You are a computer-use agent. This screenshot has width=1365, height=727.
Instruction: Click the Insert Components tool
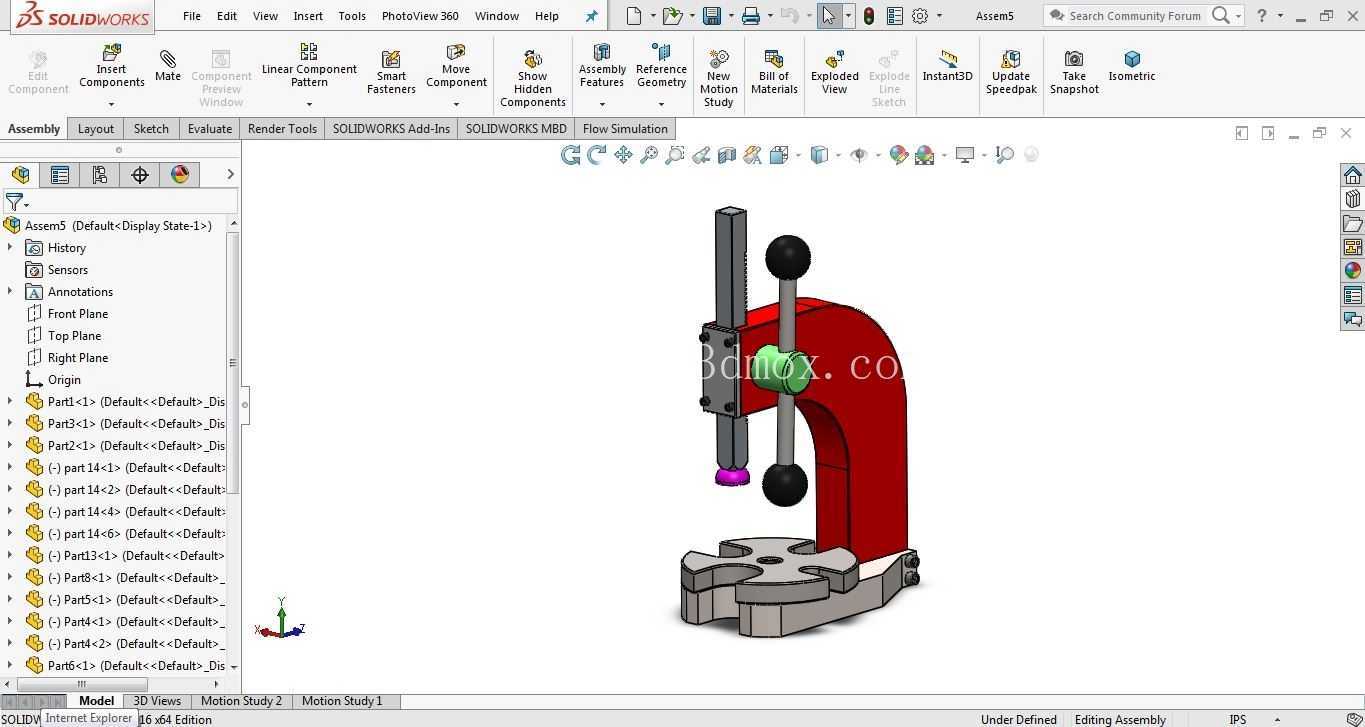(x=111, y=66)
